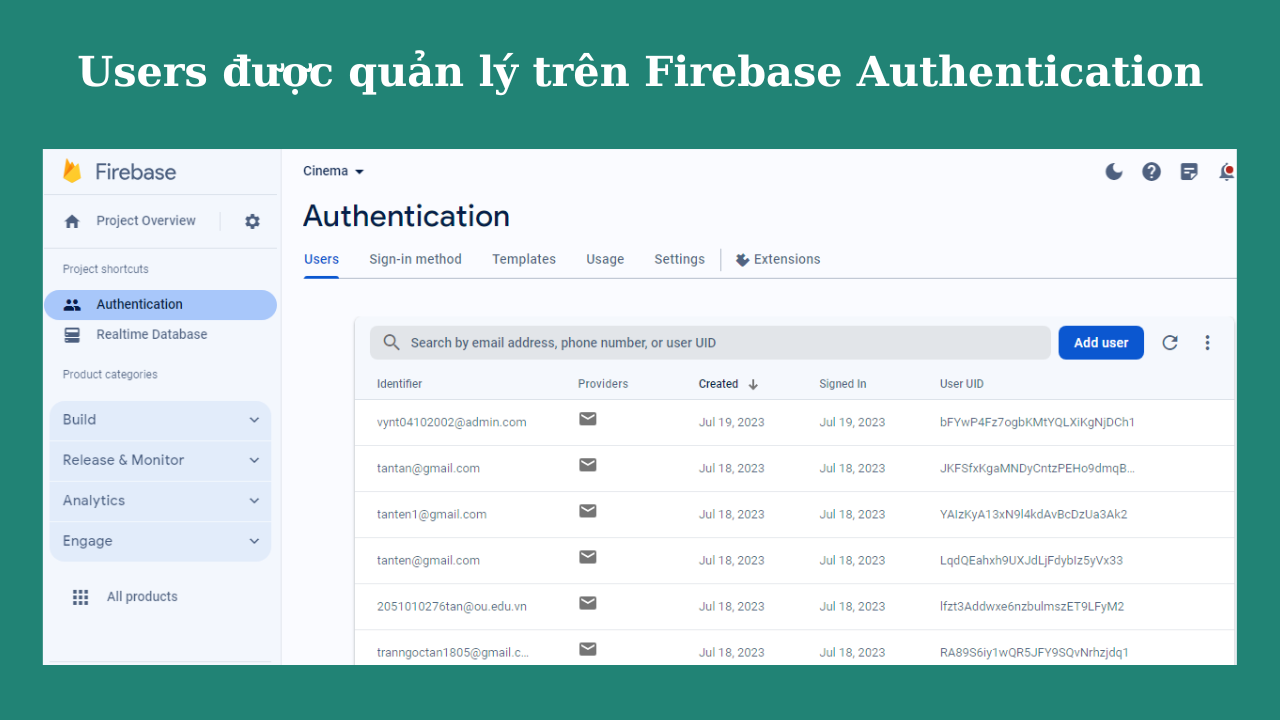Screen dimensions: 1280x720
Task: Click the Authentication people icon
Action: (72, 305)
